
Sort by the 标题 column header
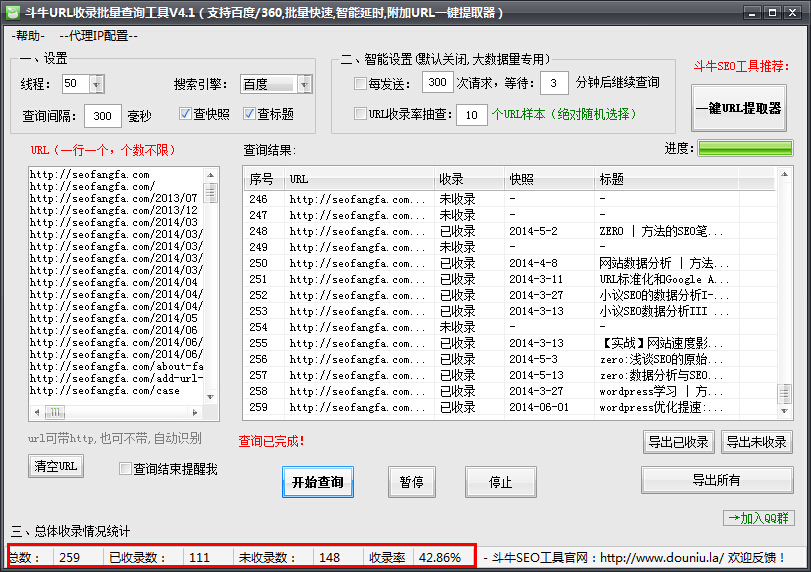[667, 179]
